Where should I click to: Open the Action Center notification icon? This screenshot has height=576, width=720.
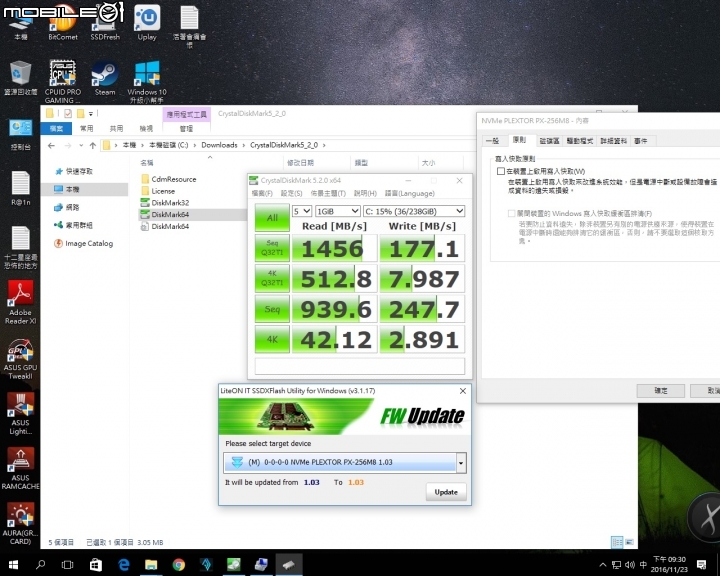[702, 565]
